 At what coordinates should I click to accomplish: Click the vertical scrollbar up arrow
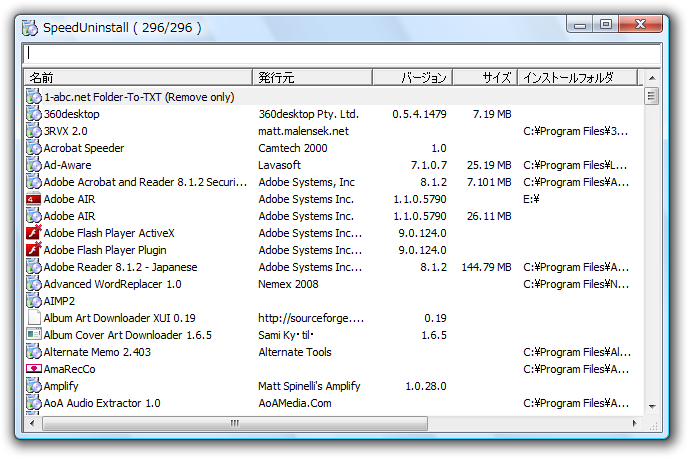(x=652, y=78)
